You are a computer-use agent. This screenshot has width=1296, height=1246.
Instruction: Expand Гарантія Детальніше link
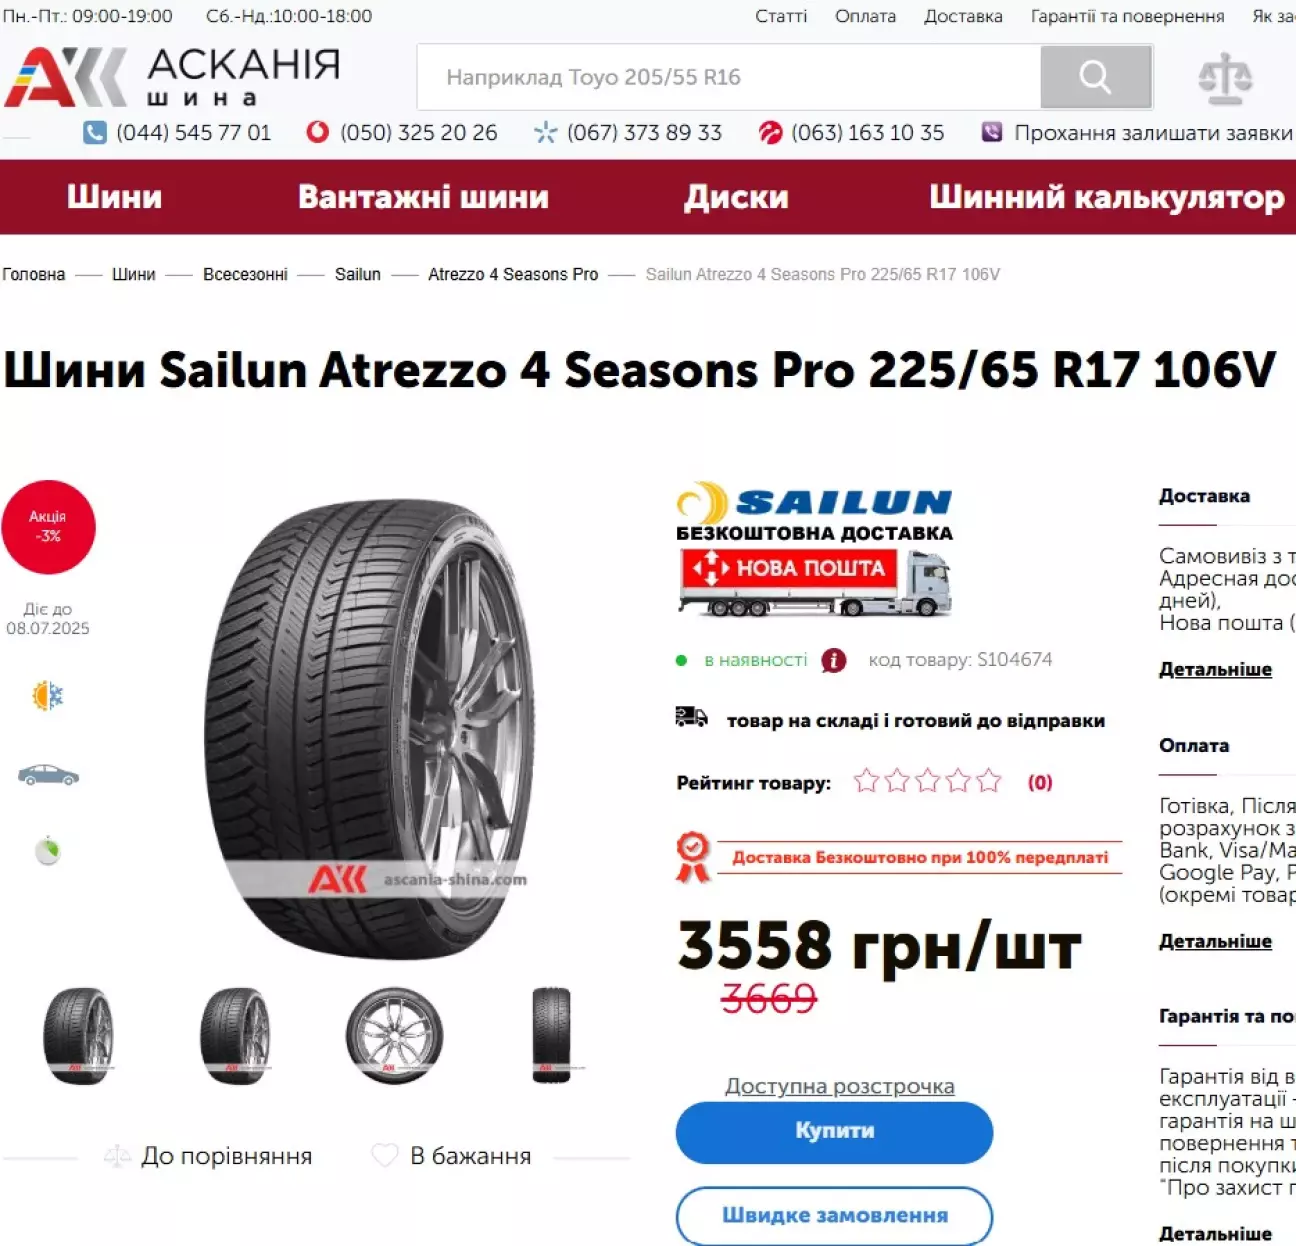click(1215, 1234)
